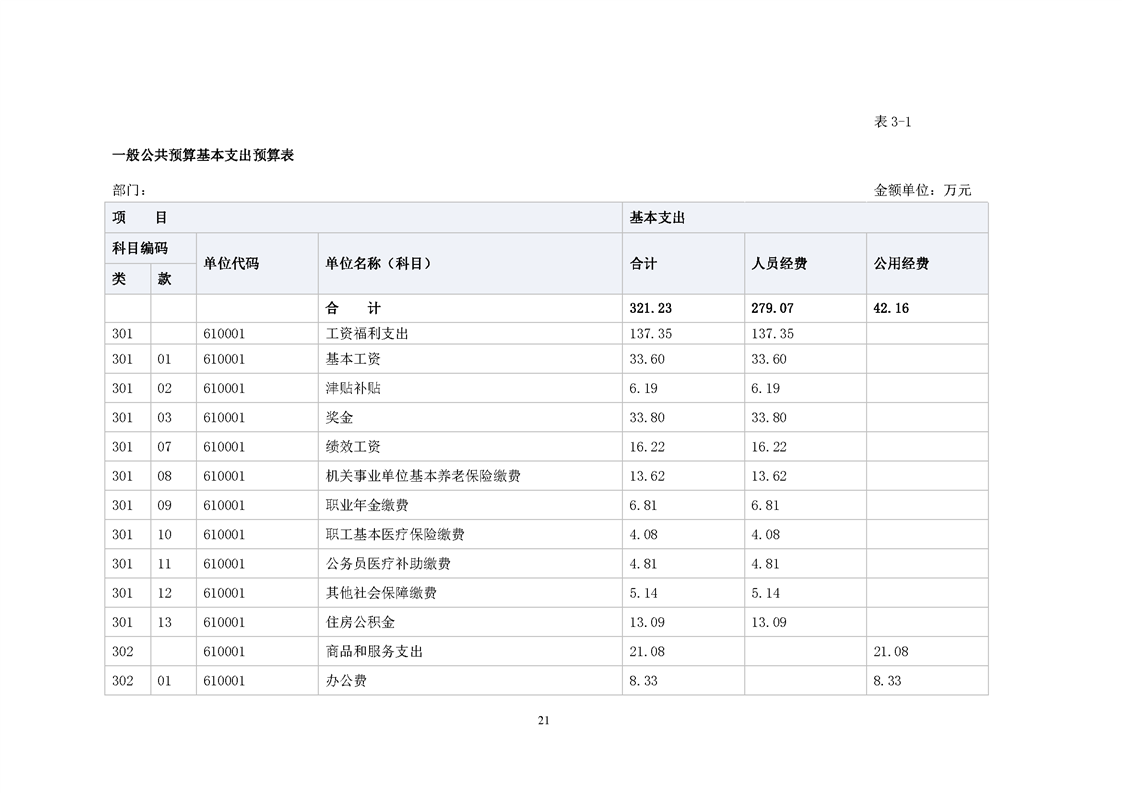1122x793 pixels.
Task: Click 人员经费 value 33.60 for 基本工资
Action: pyautogui.click(x=769, y=359)
